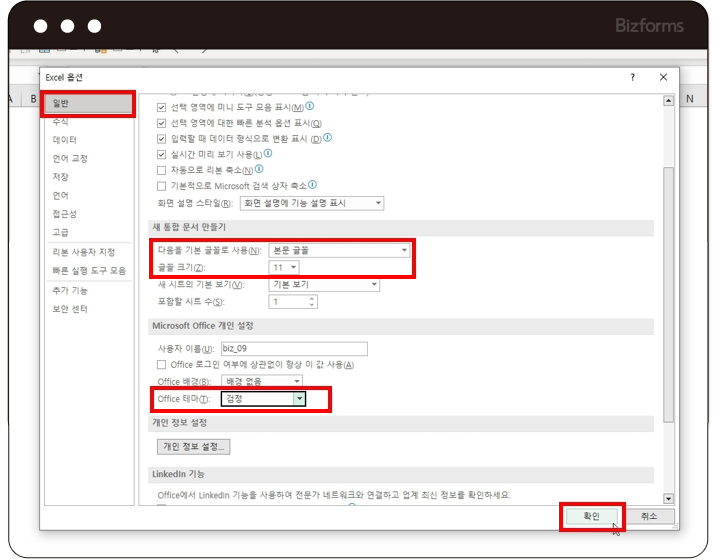Click the help question mark in Excel 옵션 title bar
This screenshot has width=715, height=560.
pyautogui.click(x=632, y=78)
